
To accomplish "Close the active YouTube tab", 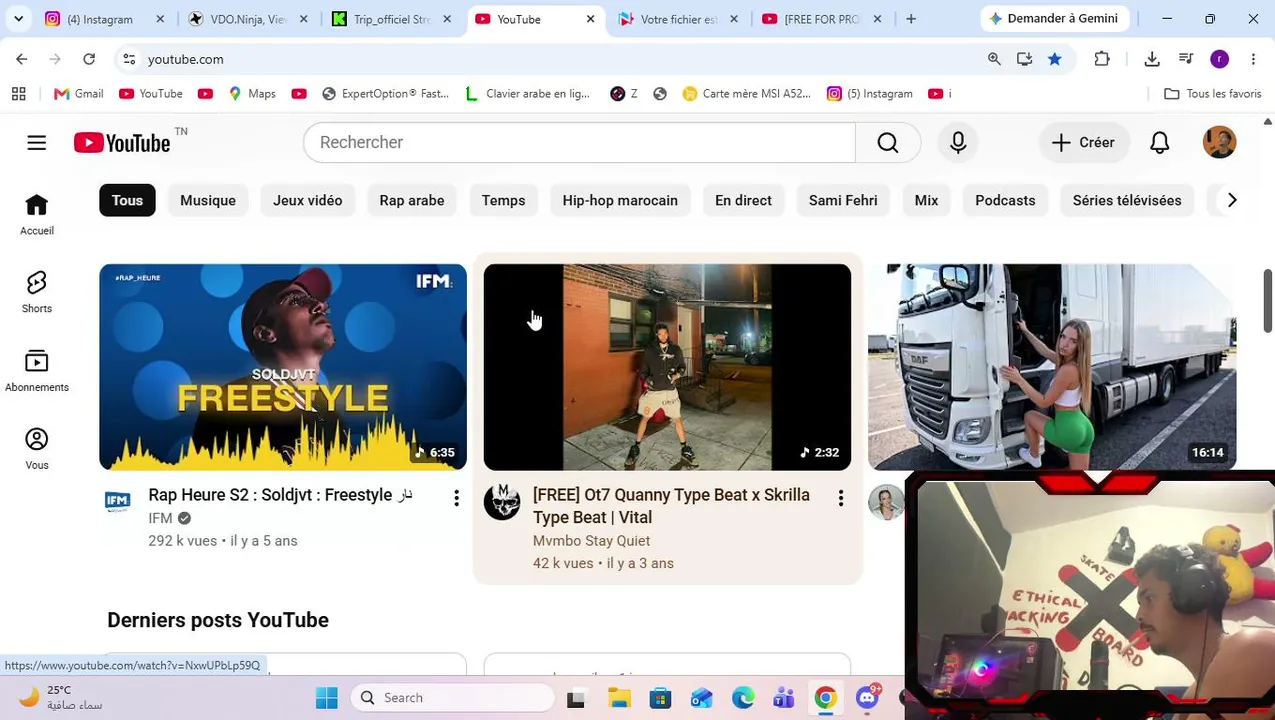I will click(x=590, y=19).
